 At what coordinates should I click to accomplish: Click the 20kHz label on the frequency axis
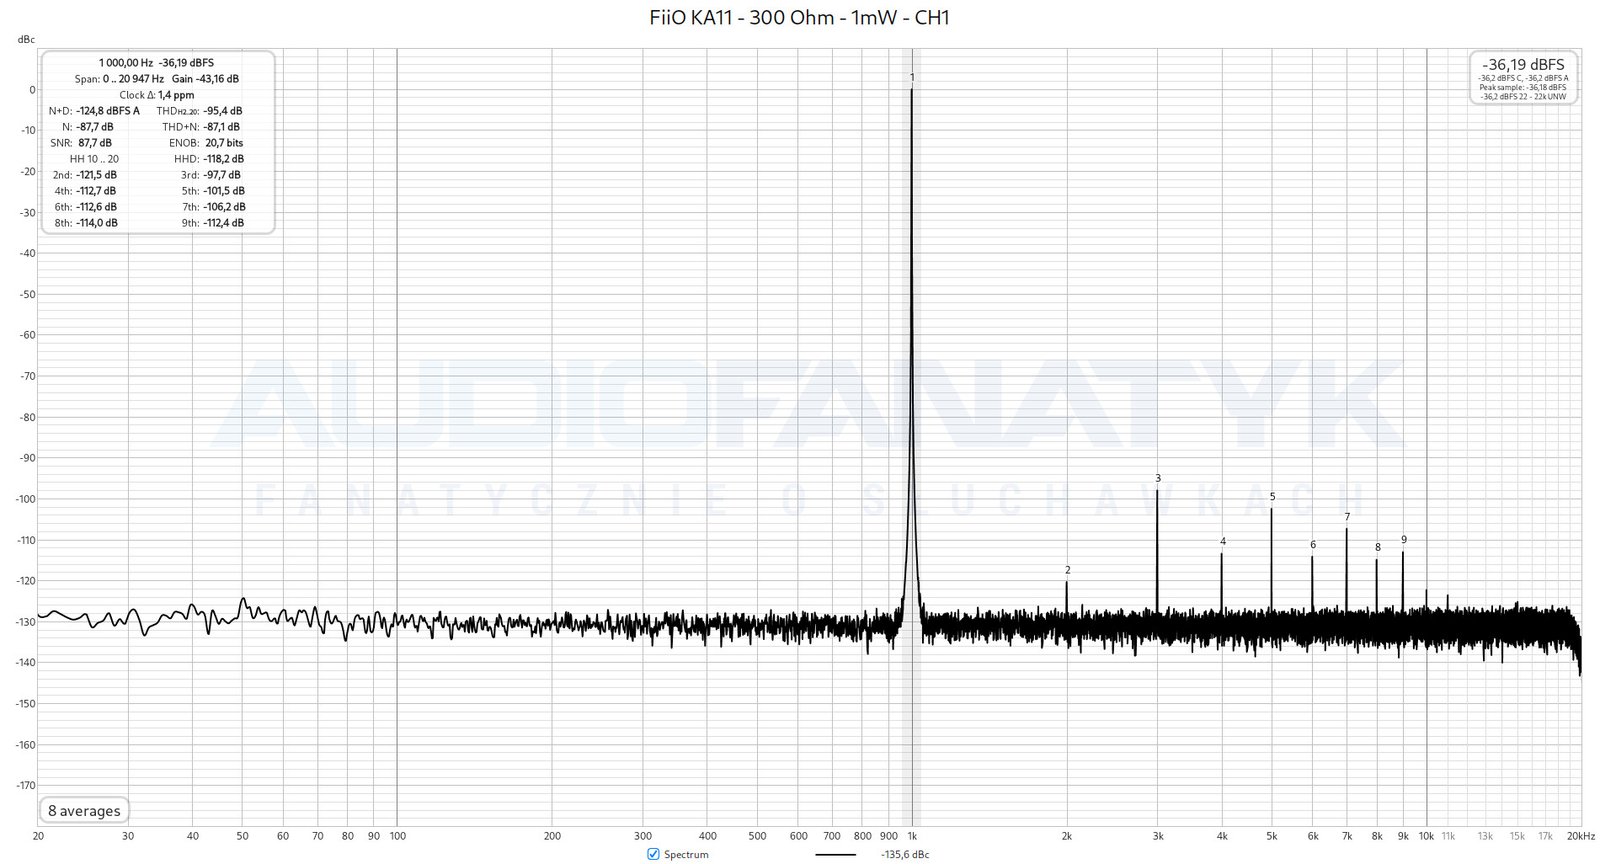(1580, 836)
